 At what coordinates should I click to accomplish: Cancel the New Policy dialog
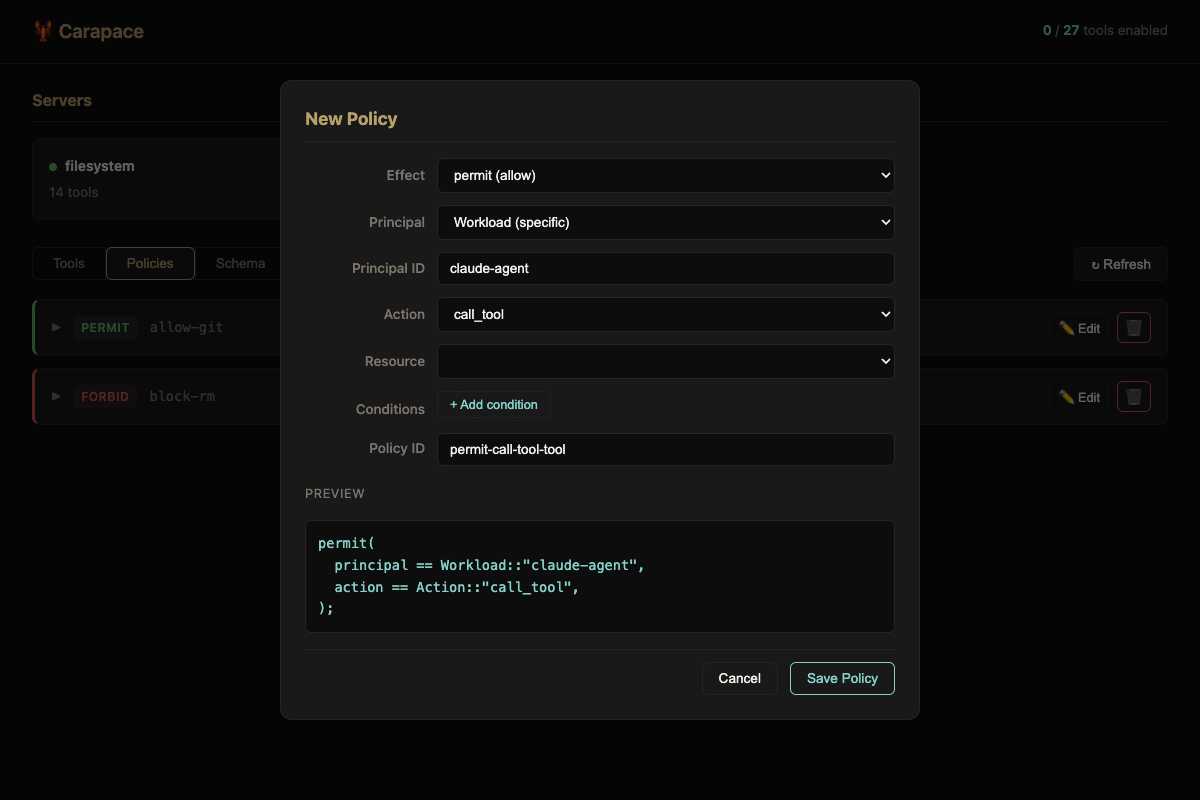(x=739, y=678)
